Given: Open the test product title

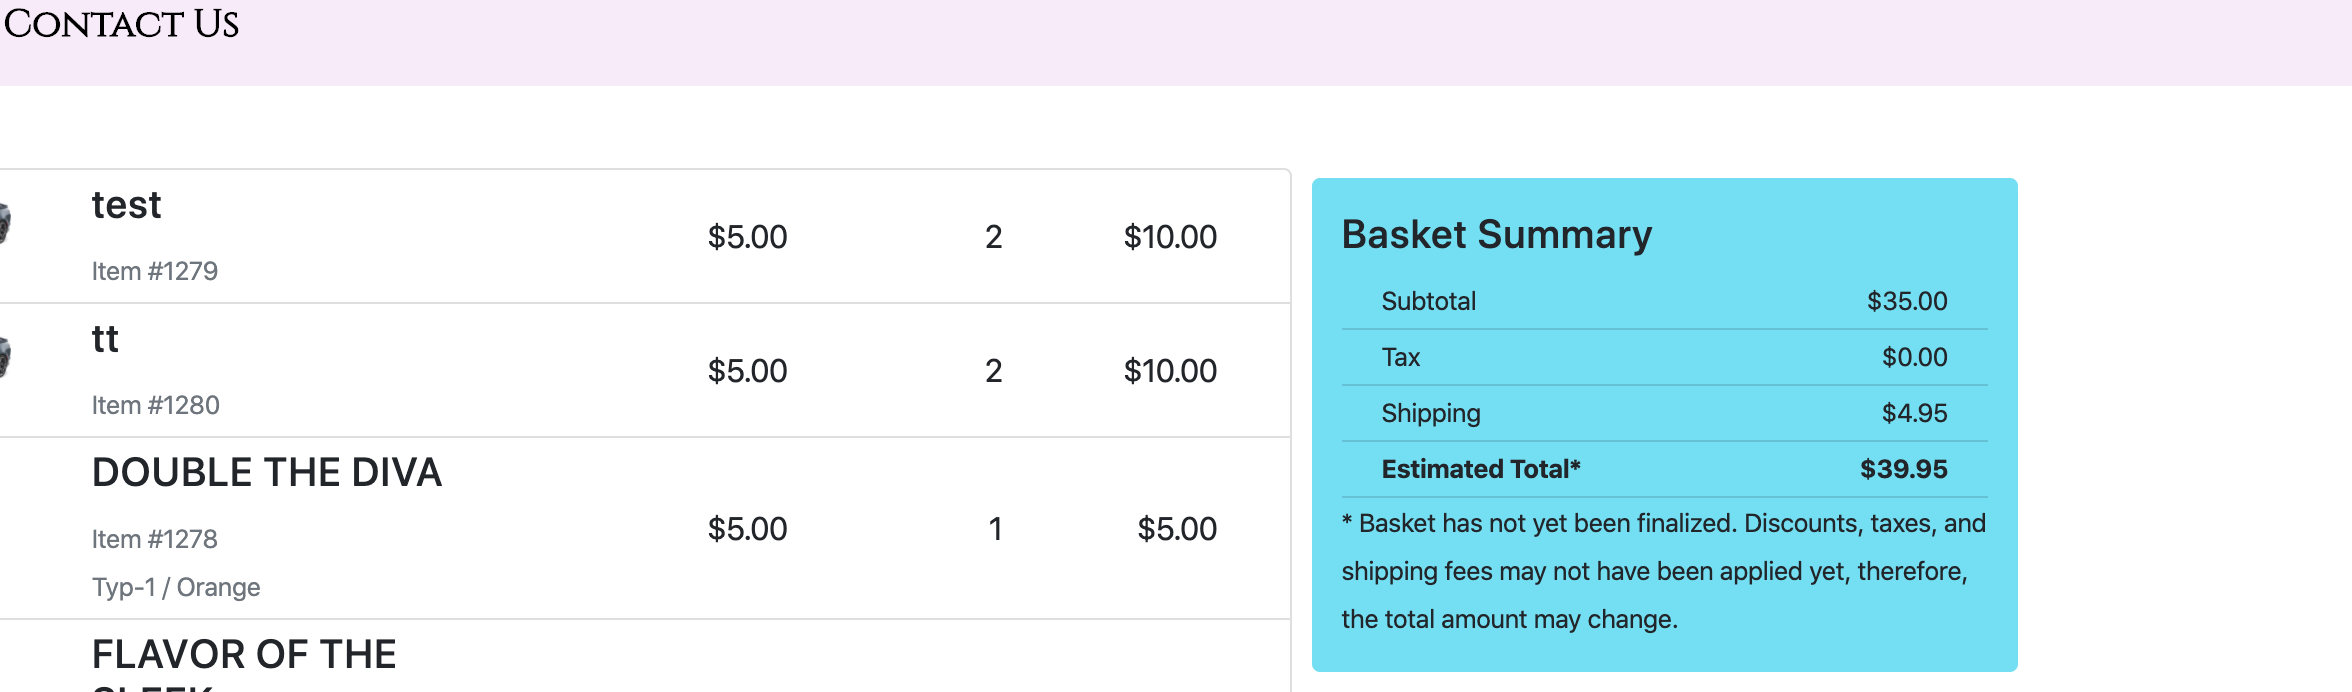Looking at the screenshot, I should pos(126,205).
